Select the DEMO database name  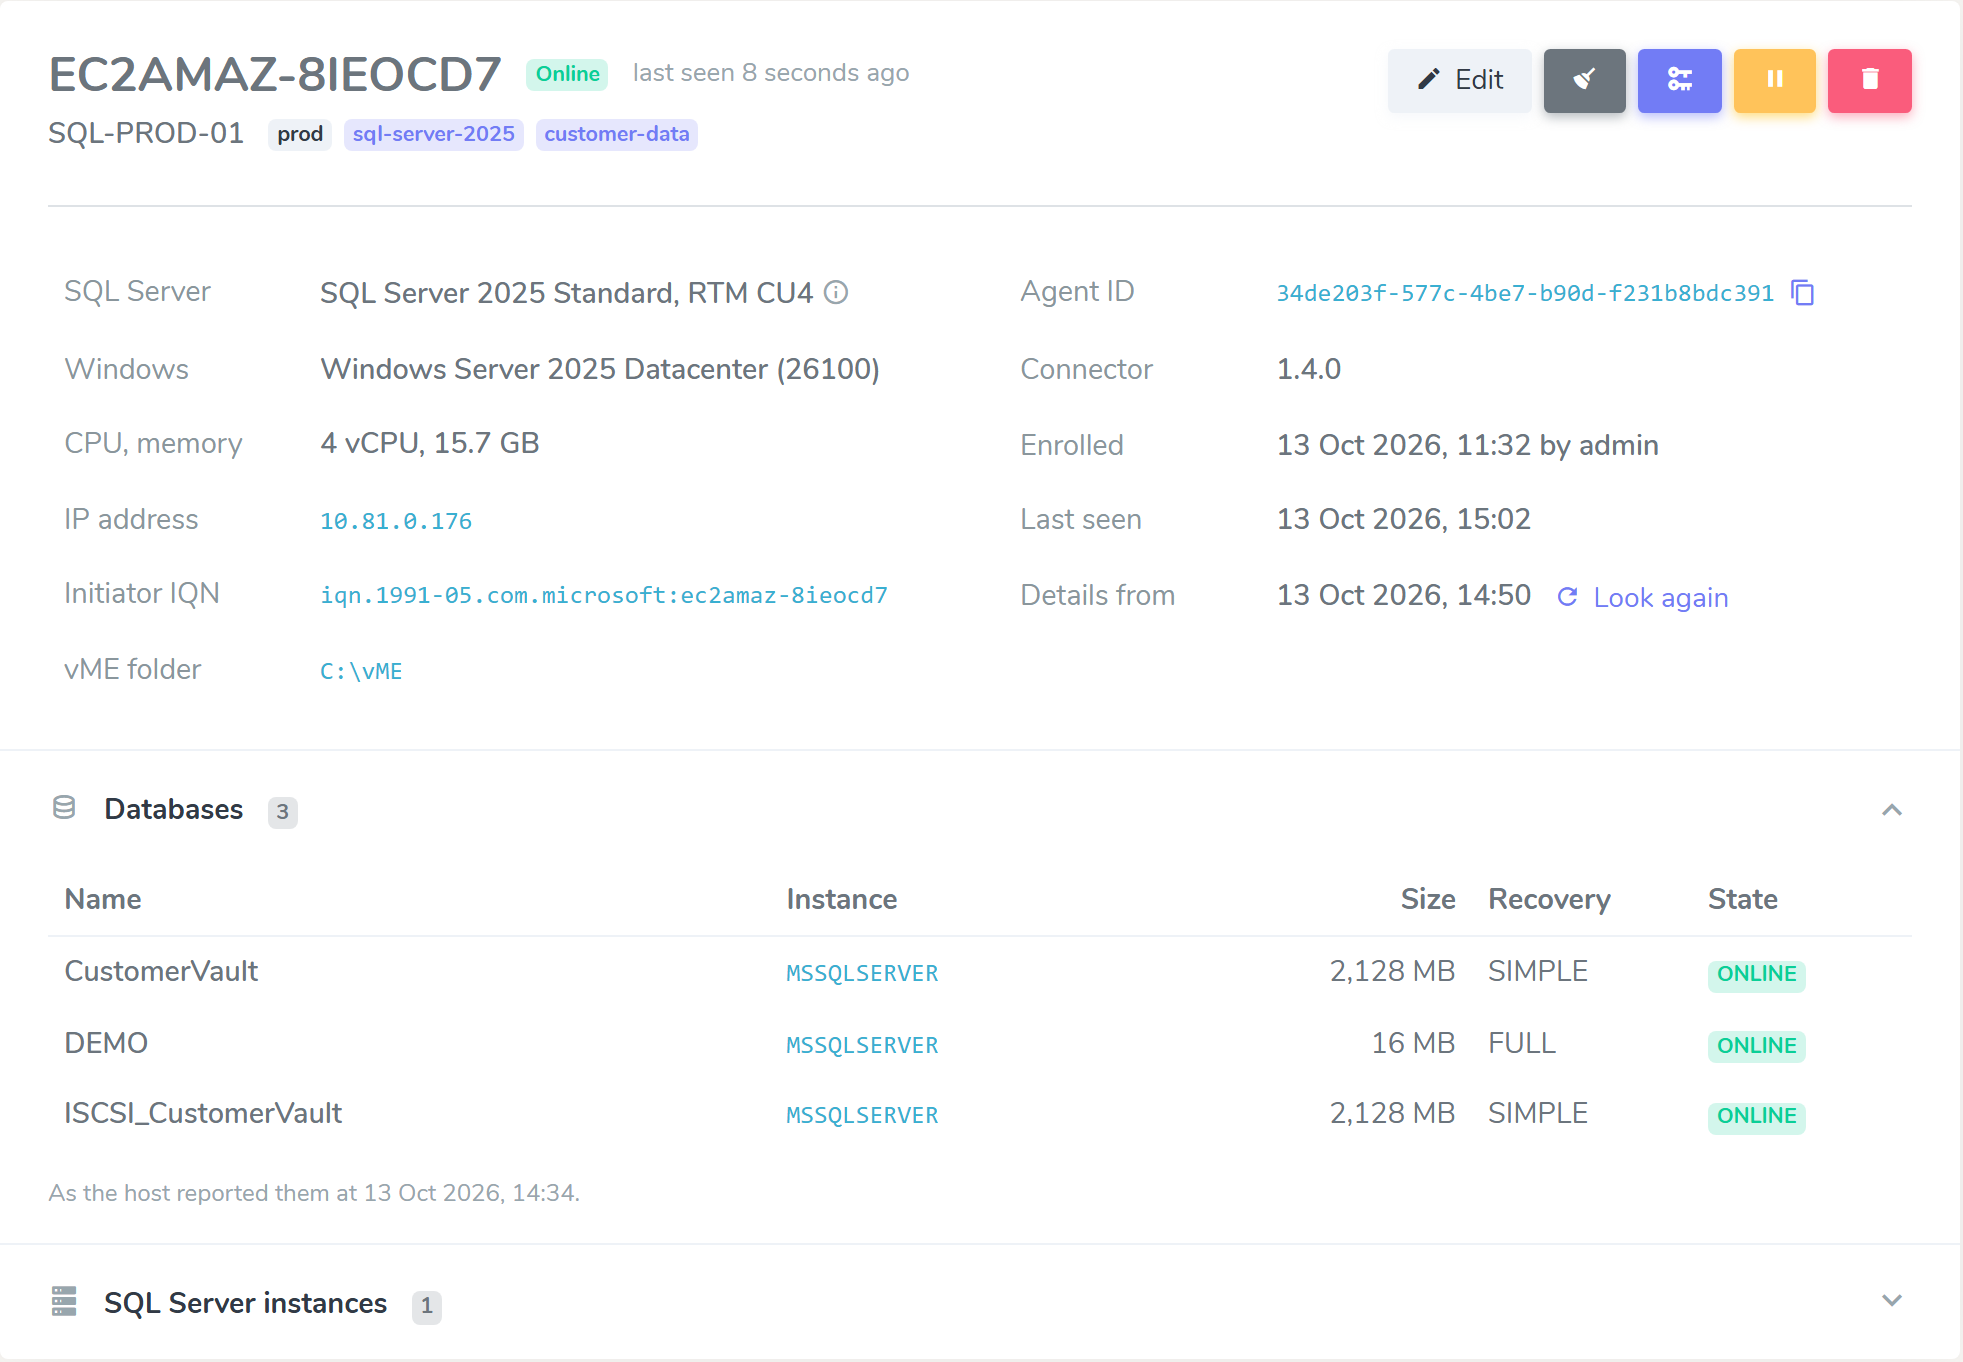[106, 1043]
